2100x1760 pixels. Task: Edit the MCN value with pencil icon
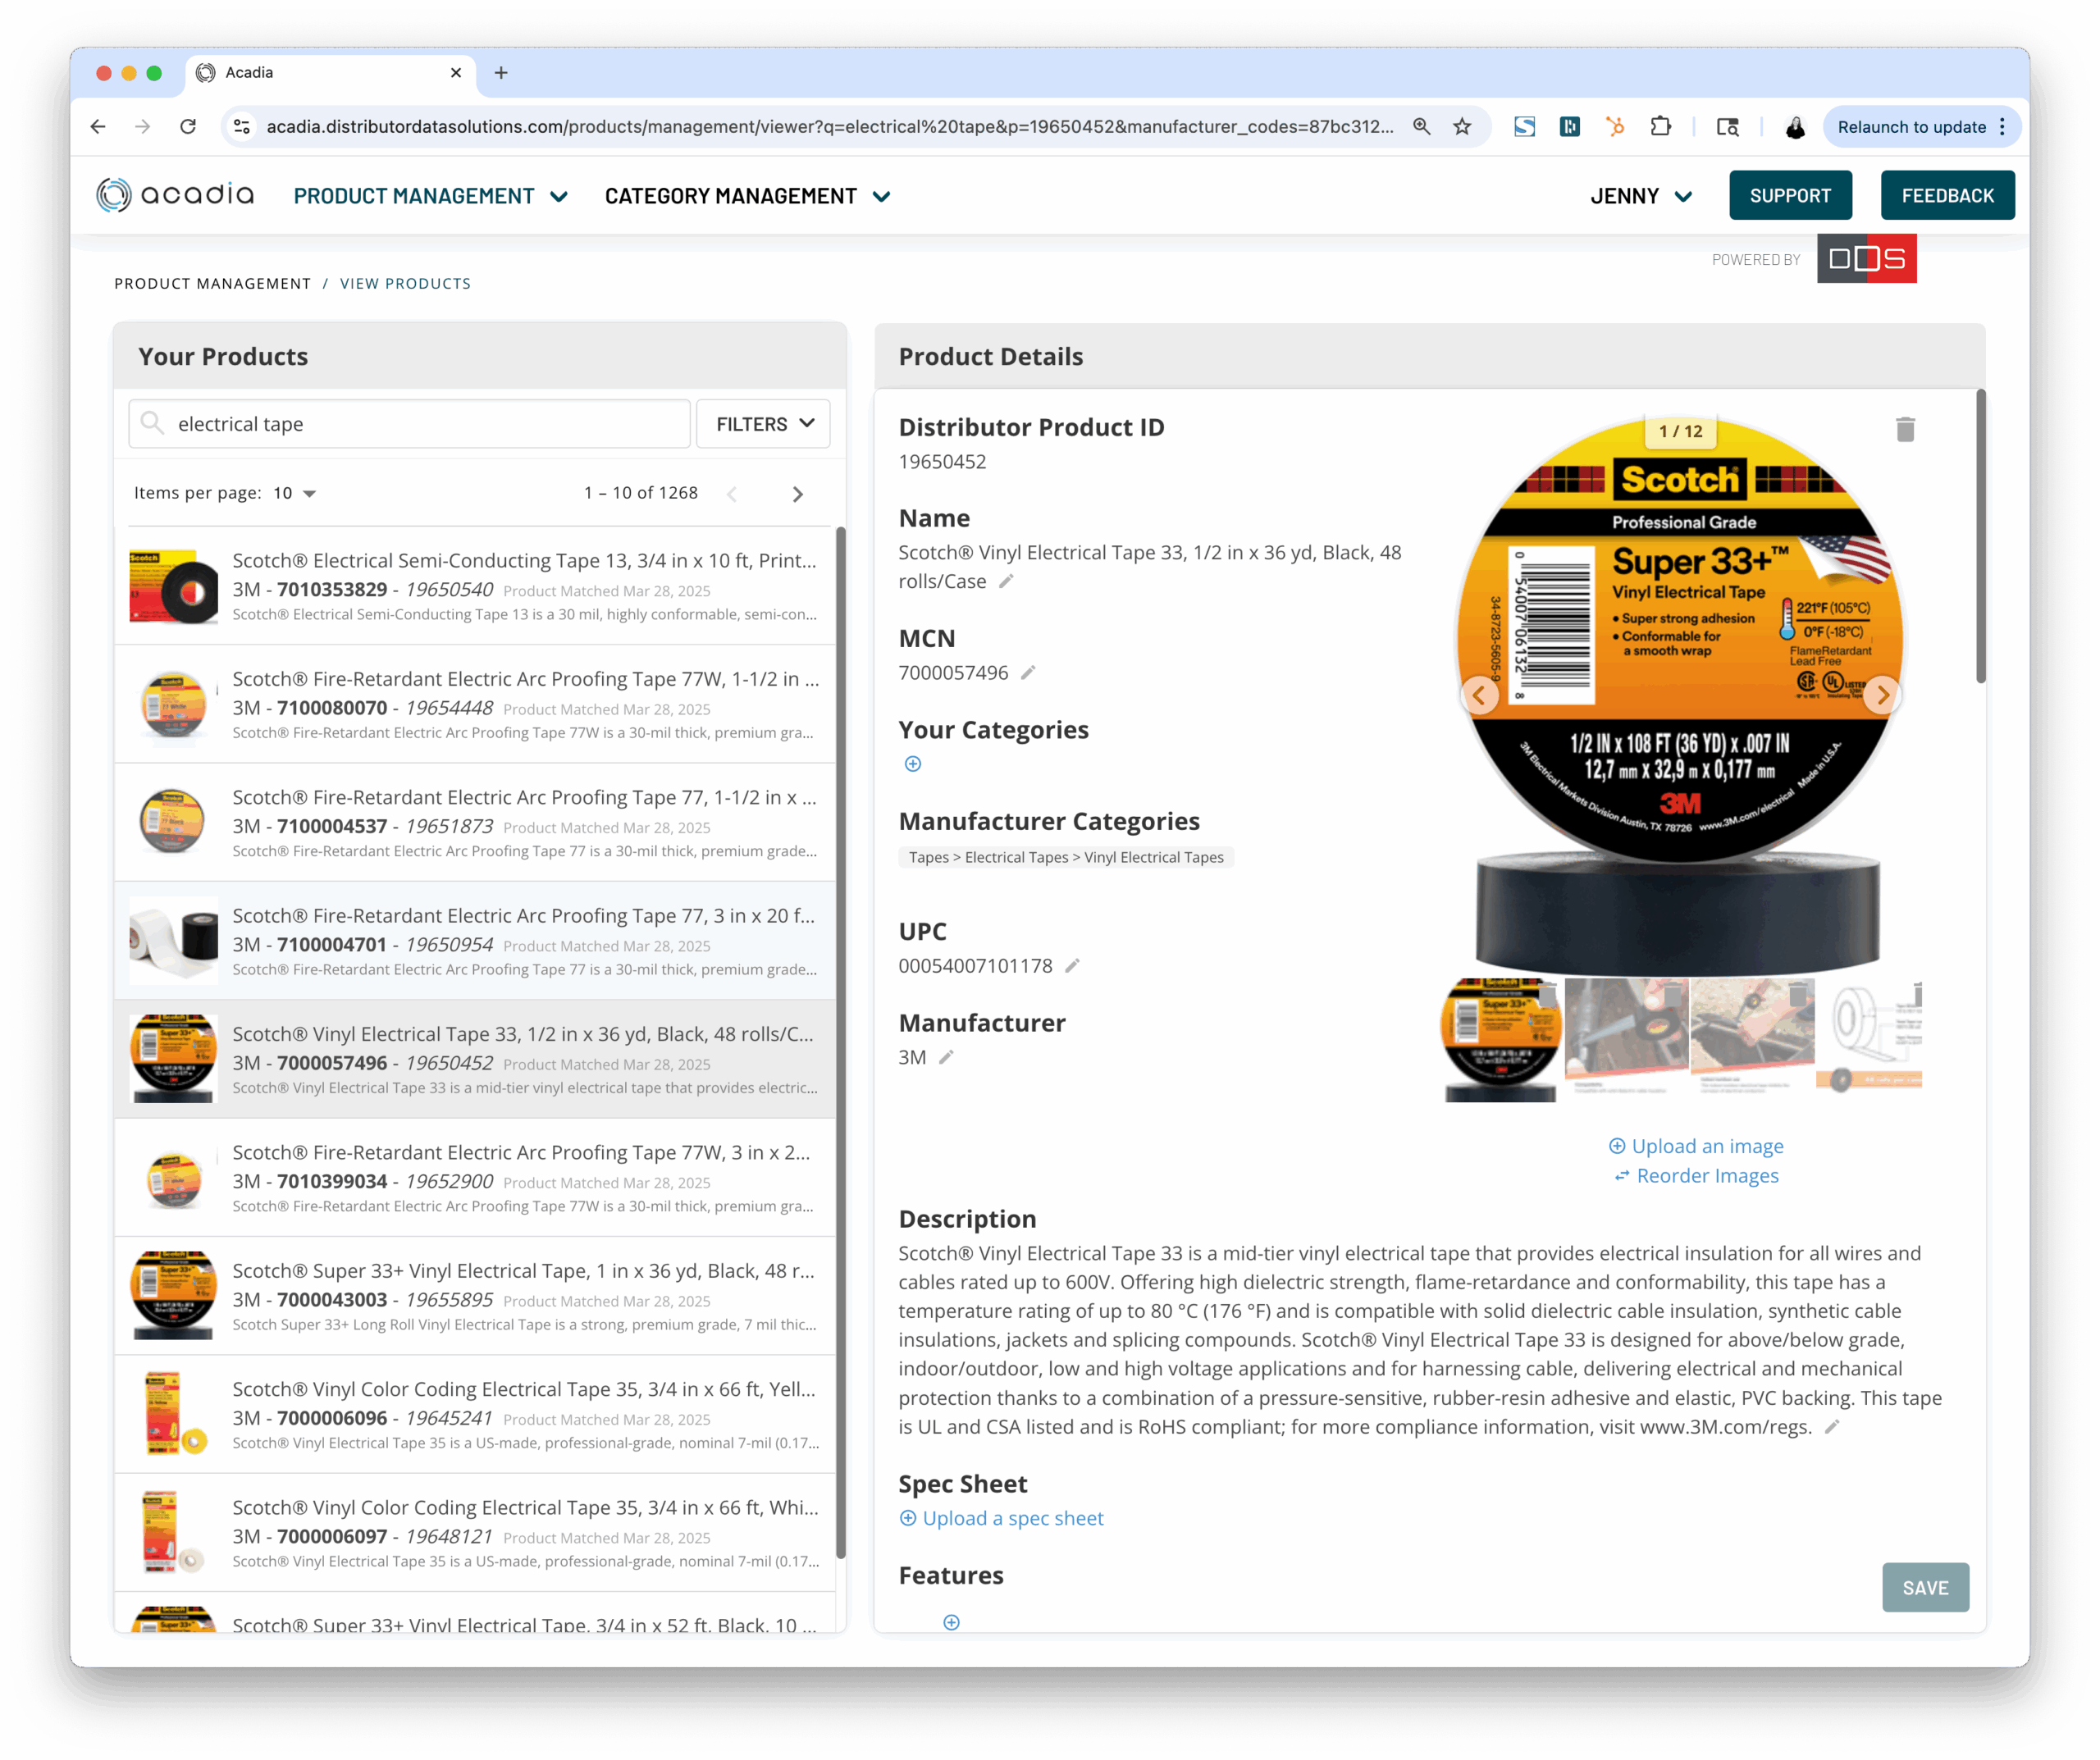point(1028,673)
